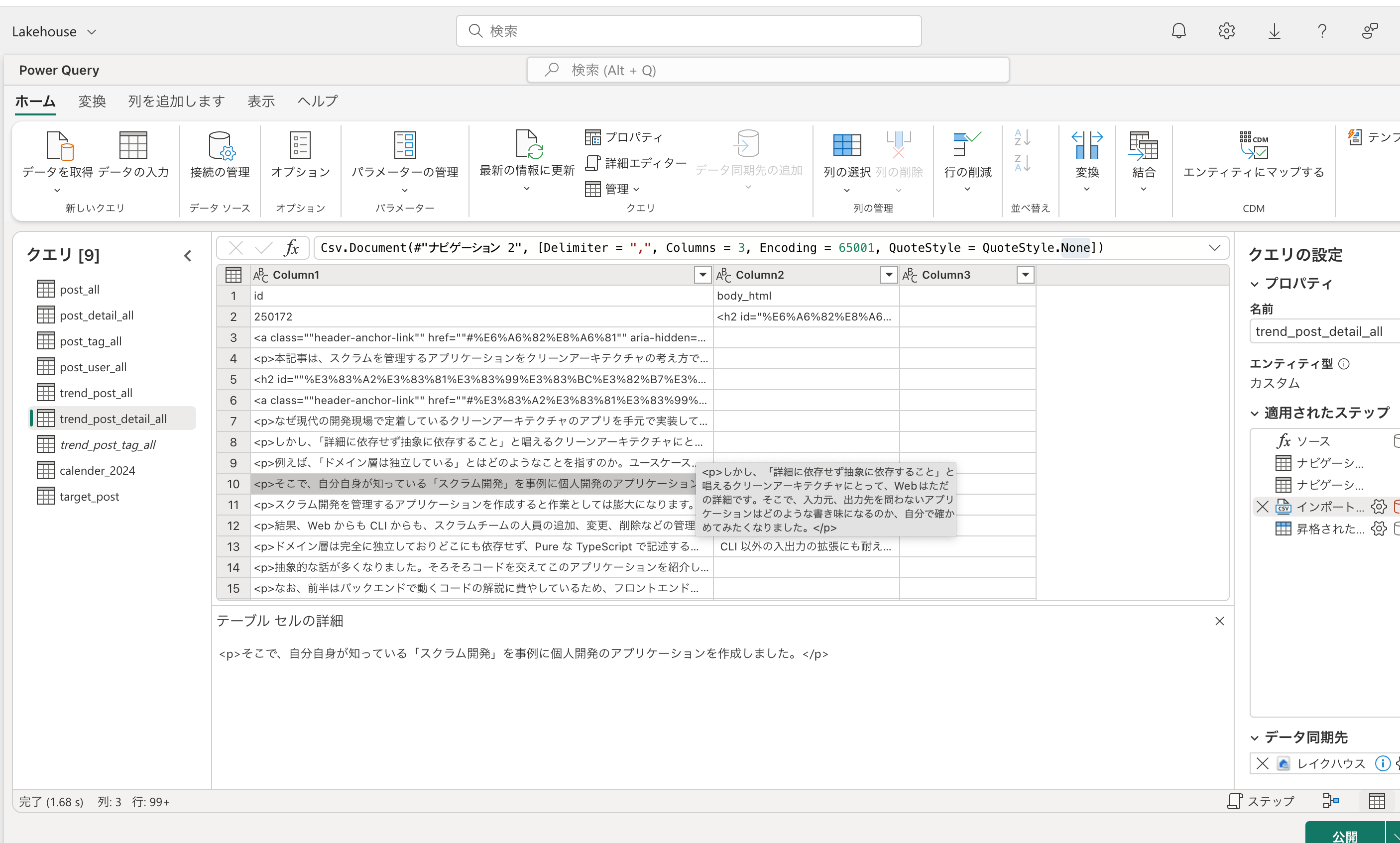Click the download icon in top bar
Image resolution: width=1400 pixels, height=843 pixels.
click(x=1275, y=31)
